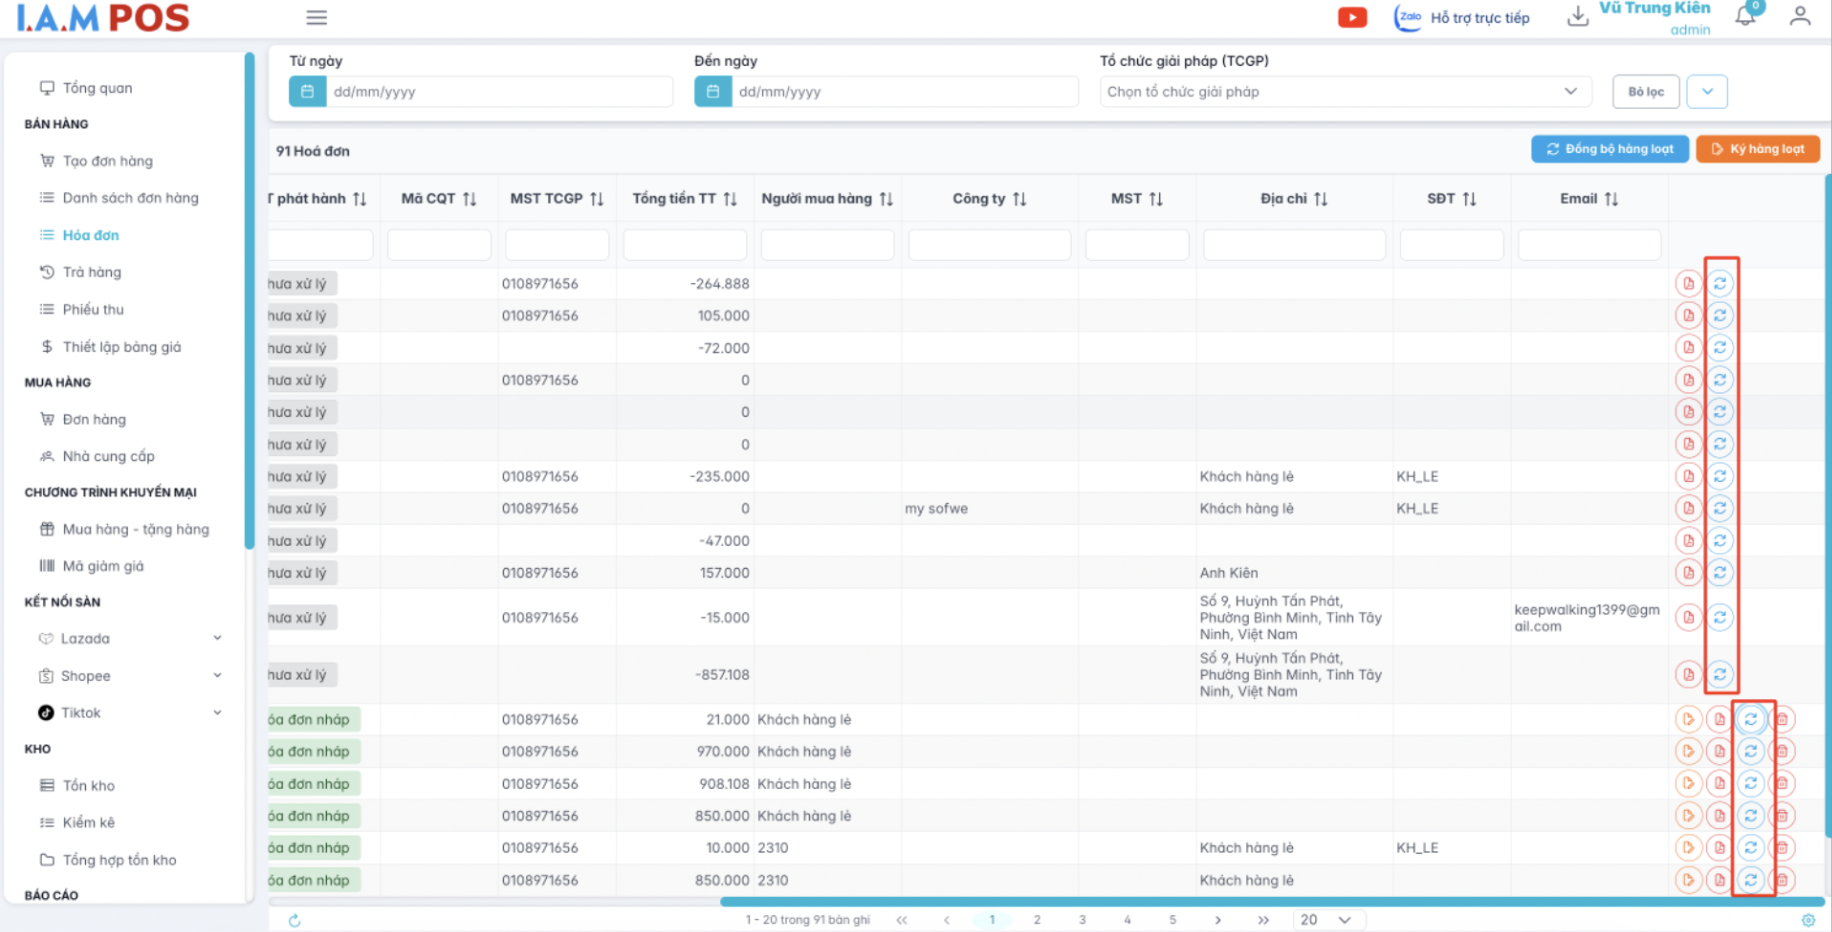Sort by Email column
This screenshot has width=1832, height=932.
(1611, 199)
